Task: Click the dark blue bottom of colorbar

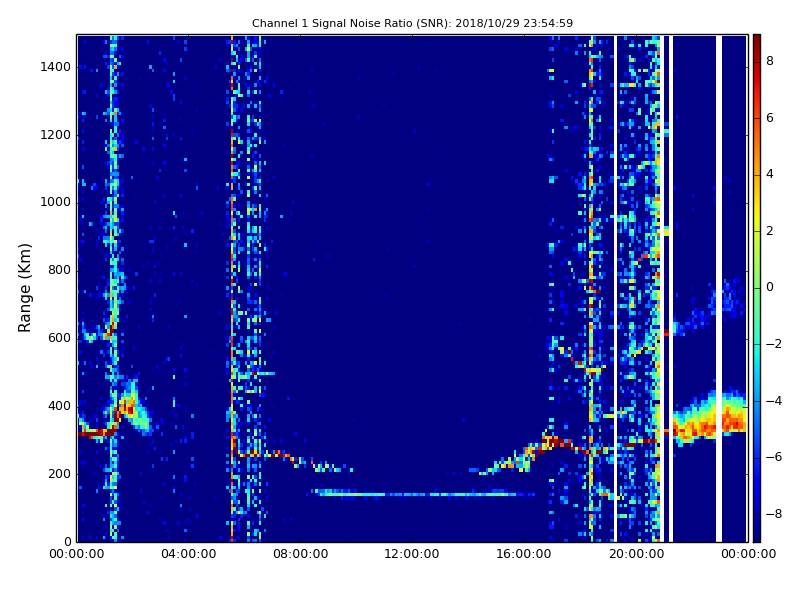Action: coord(757,533)
